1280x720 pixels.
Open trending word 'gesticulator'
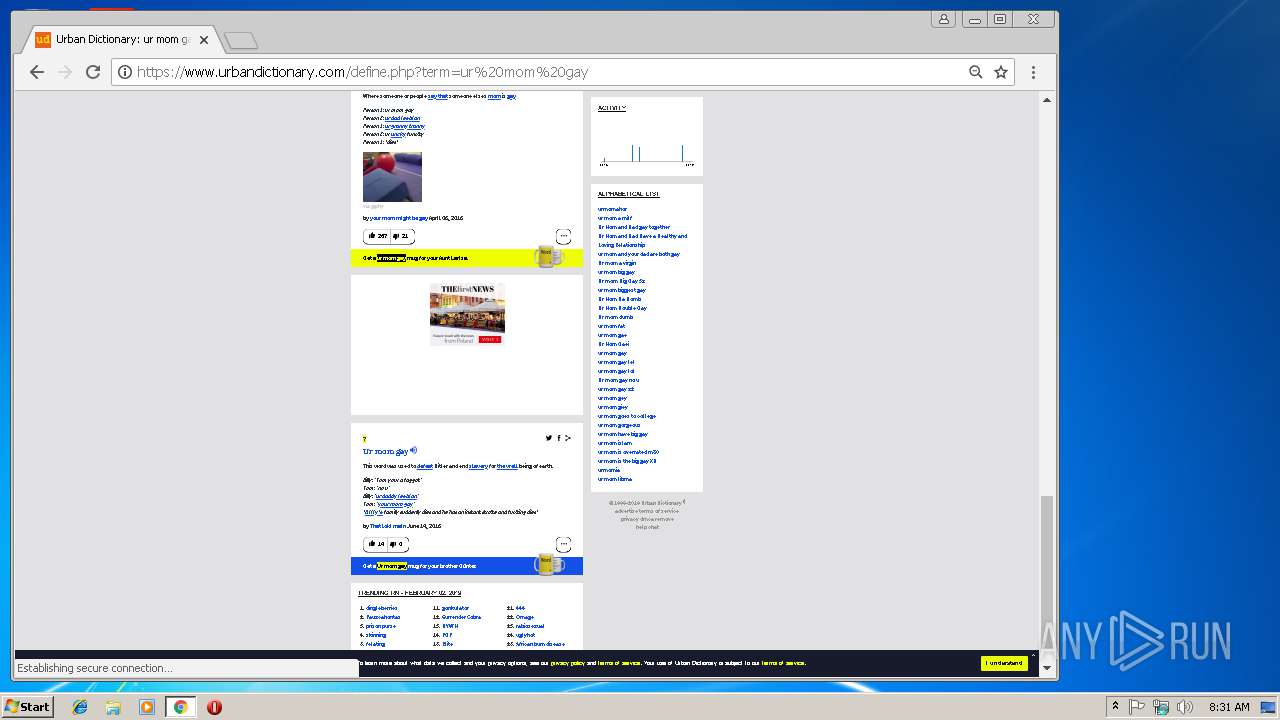tap(455, 608)
